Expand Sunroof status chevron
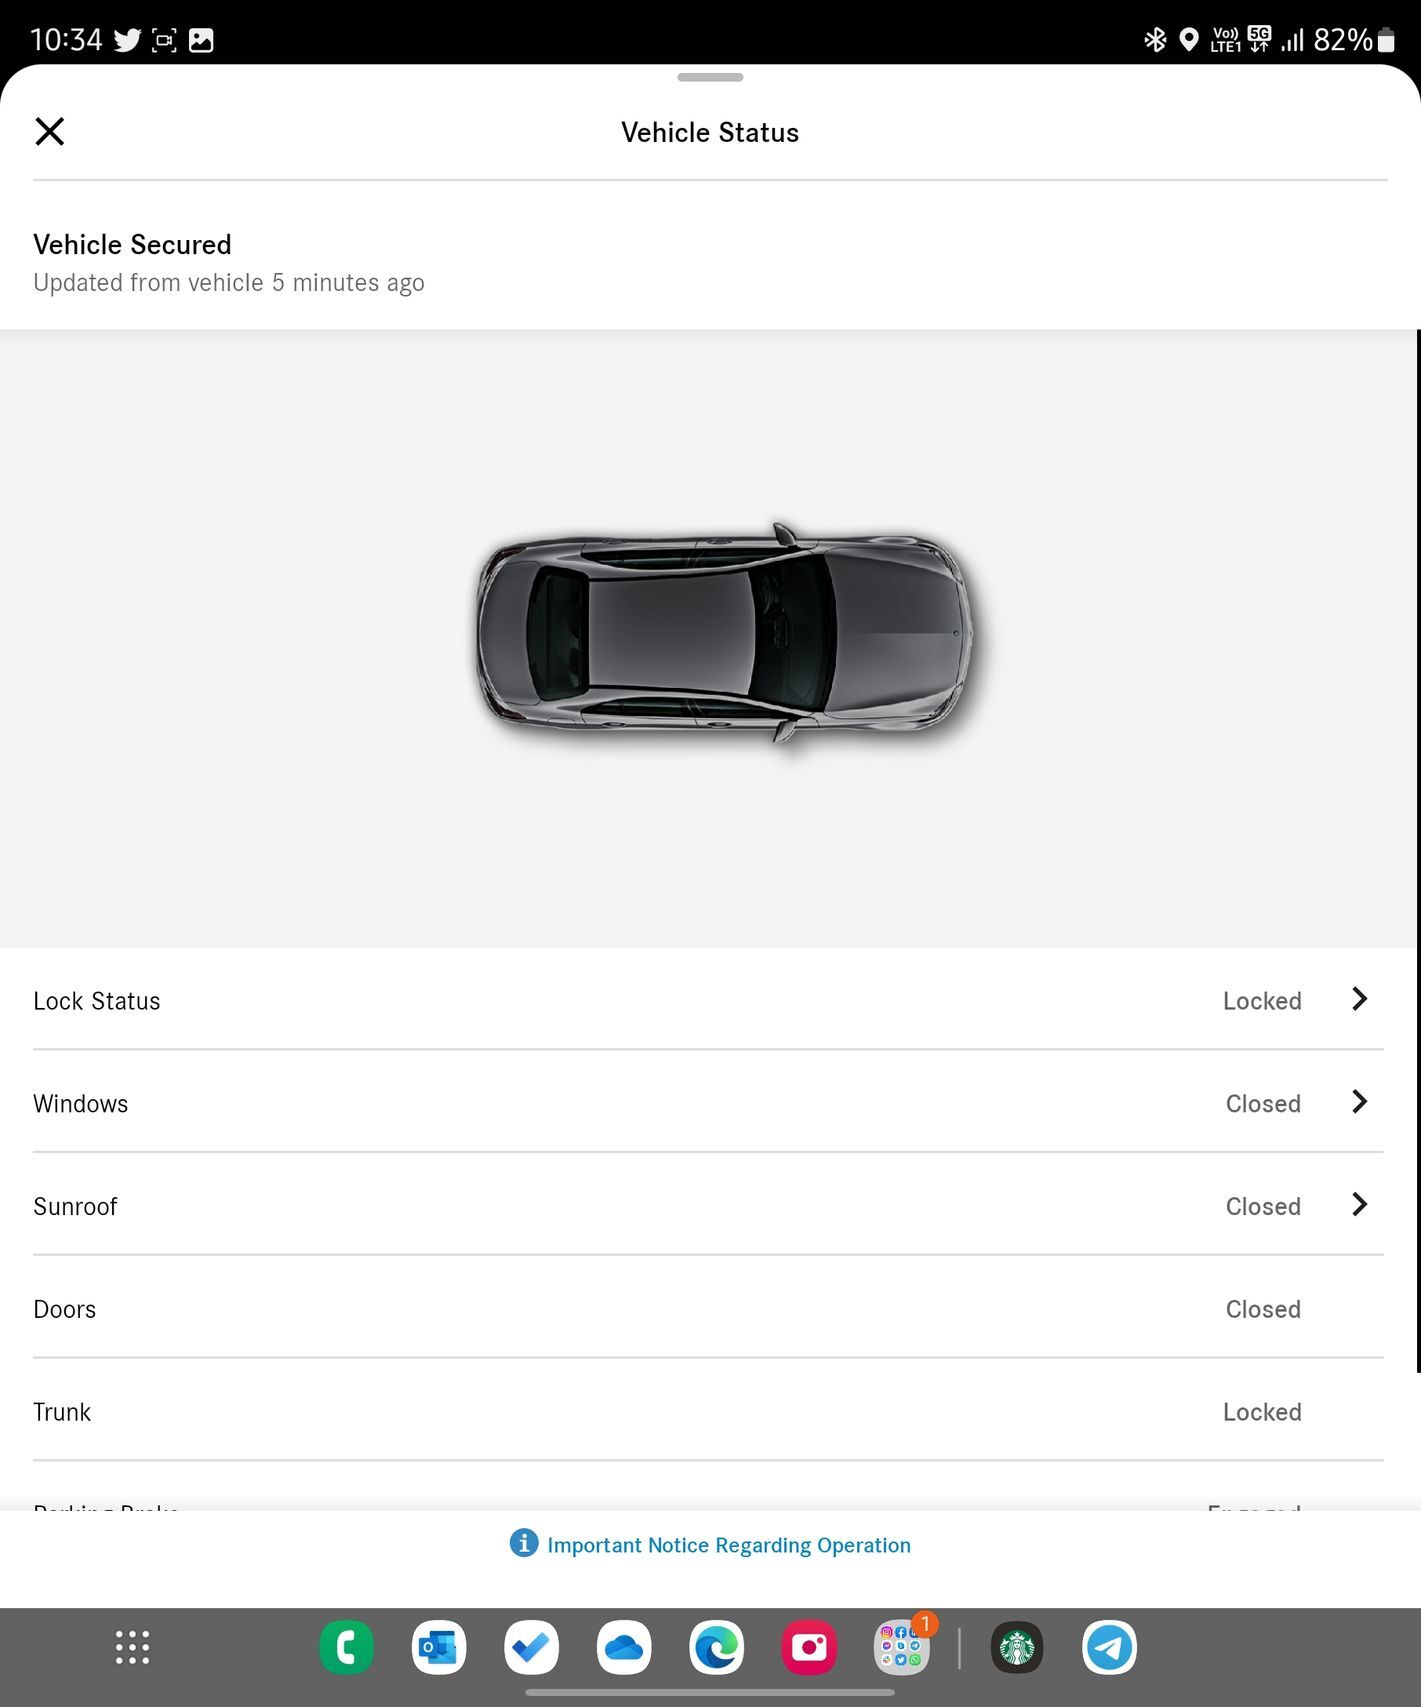 (x=1359, y=1205)
